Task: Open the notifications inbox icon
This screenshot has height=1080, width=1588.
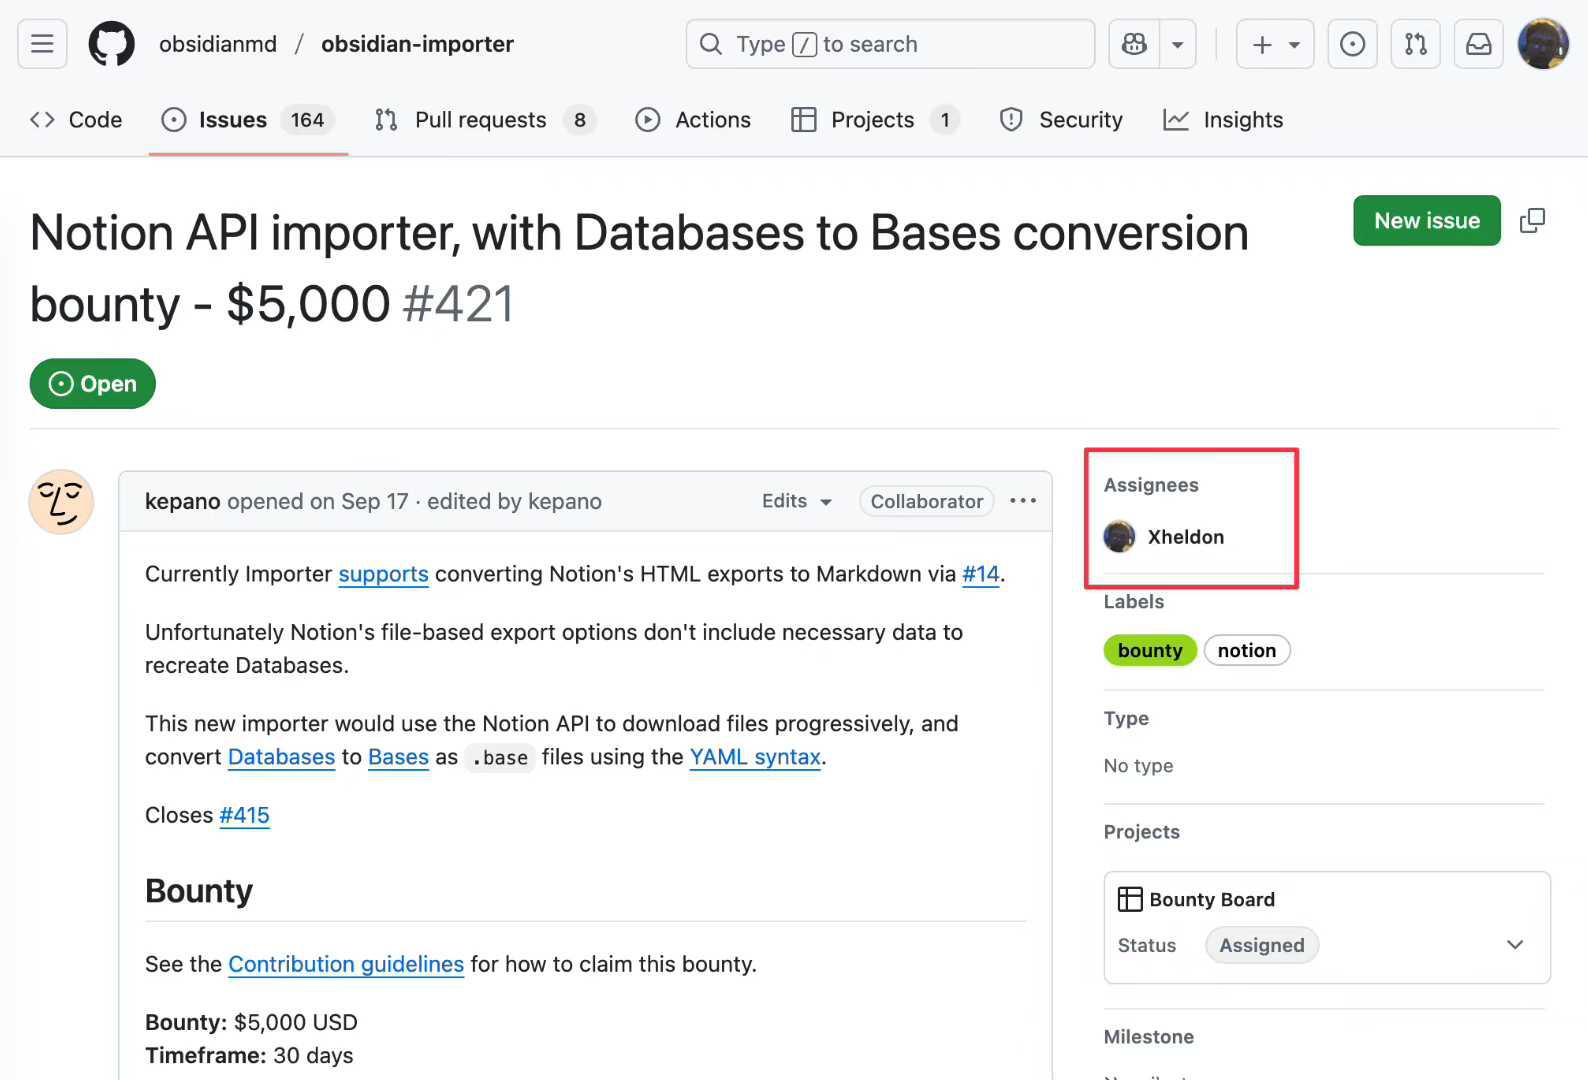Action: [1478, 44]
